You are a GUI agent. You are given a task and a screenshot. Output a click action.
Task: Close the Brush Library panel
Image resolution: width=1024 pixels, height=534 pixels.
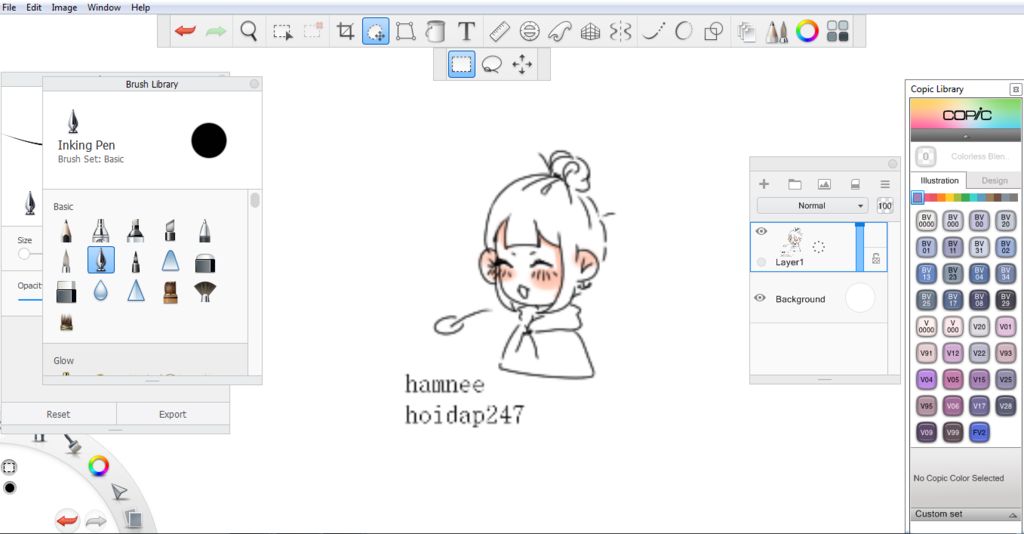254,84
